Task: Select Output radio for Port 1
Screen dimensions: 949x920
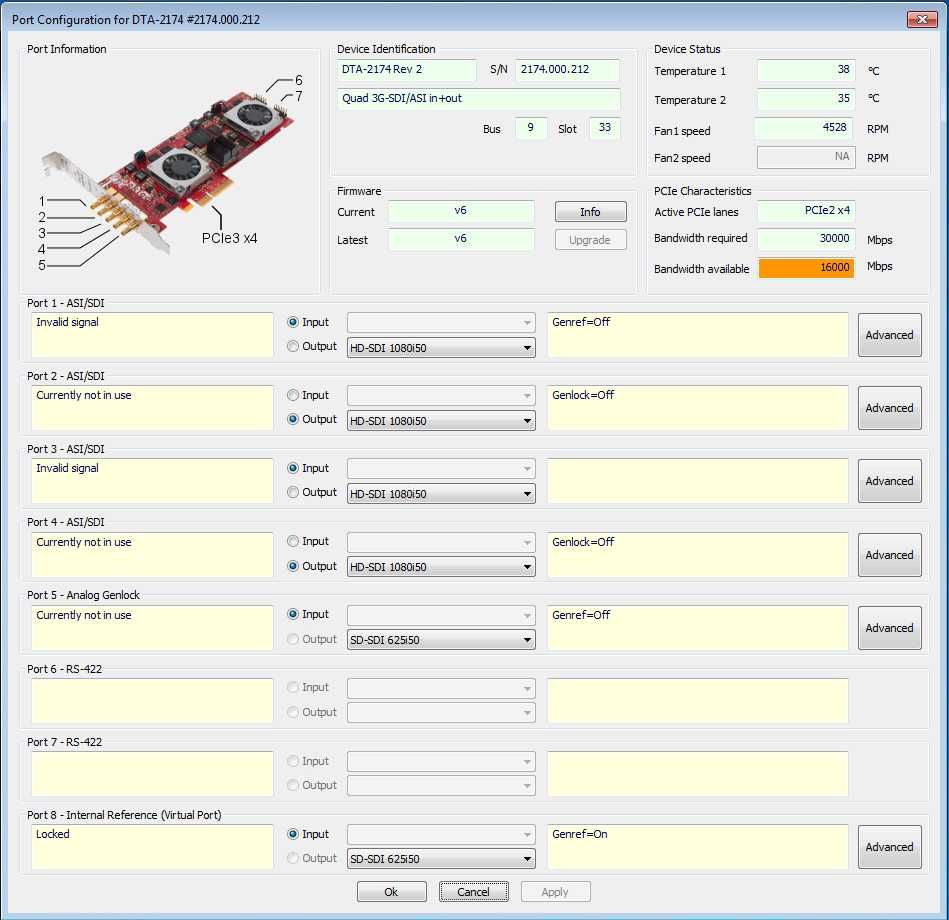Action: coord(293,346)
